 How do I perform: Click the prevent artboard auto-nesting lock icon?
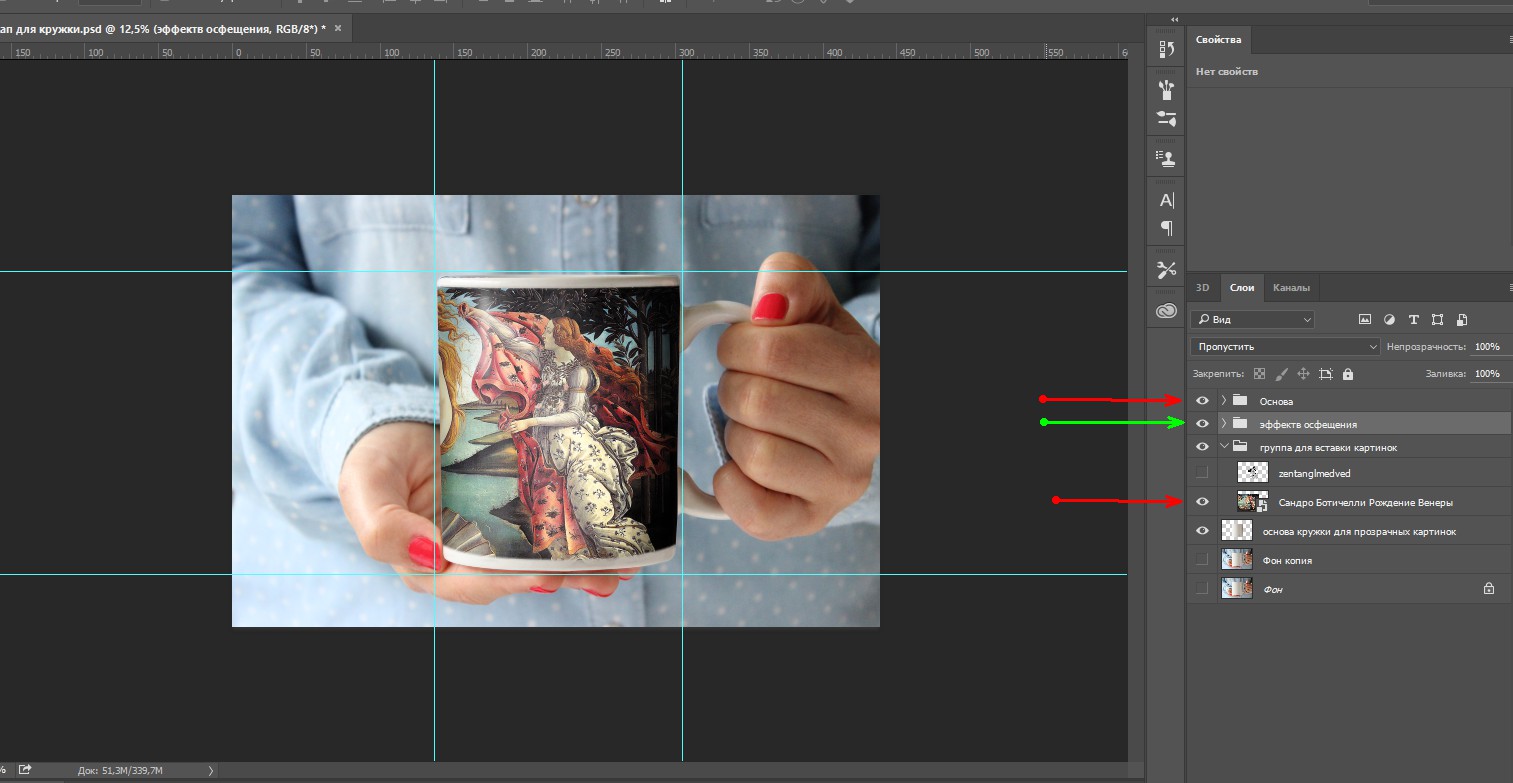(1325, 374)
